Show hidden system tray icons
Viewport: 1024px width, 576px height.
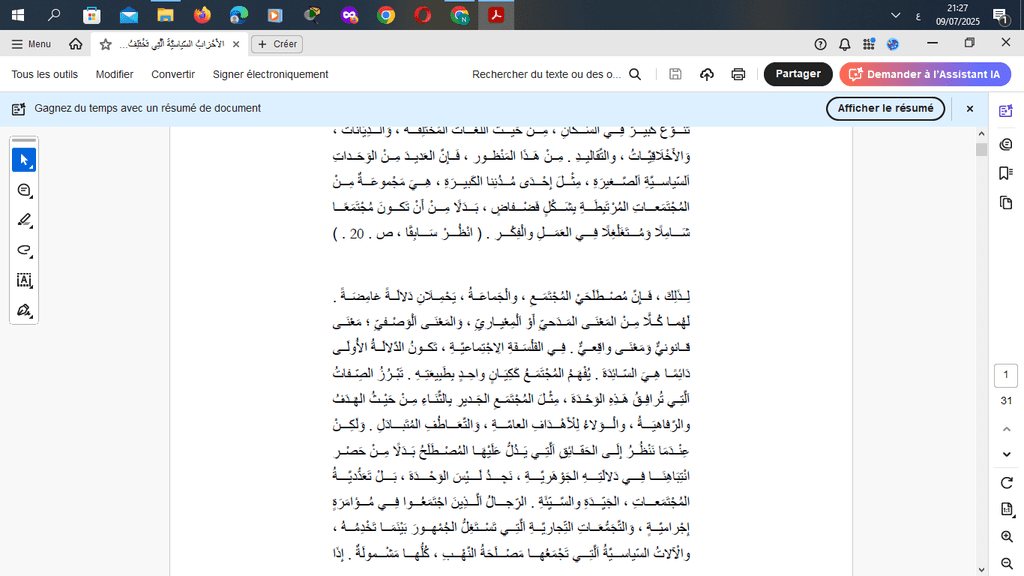[x=896, y=15]
